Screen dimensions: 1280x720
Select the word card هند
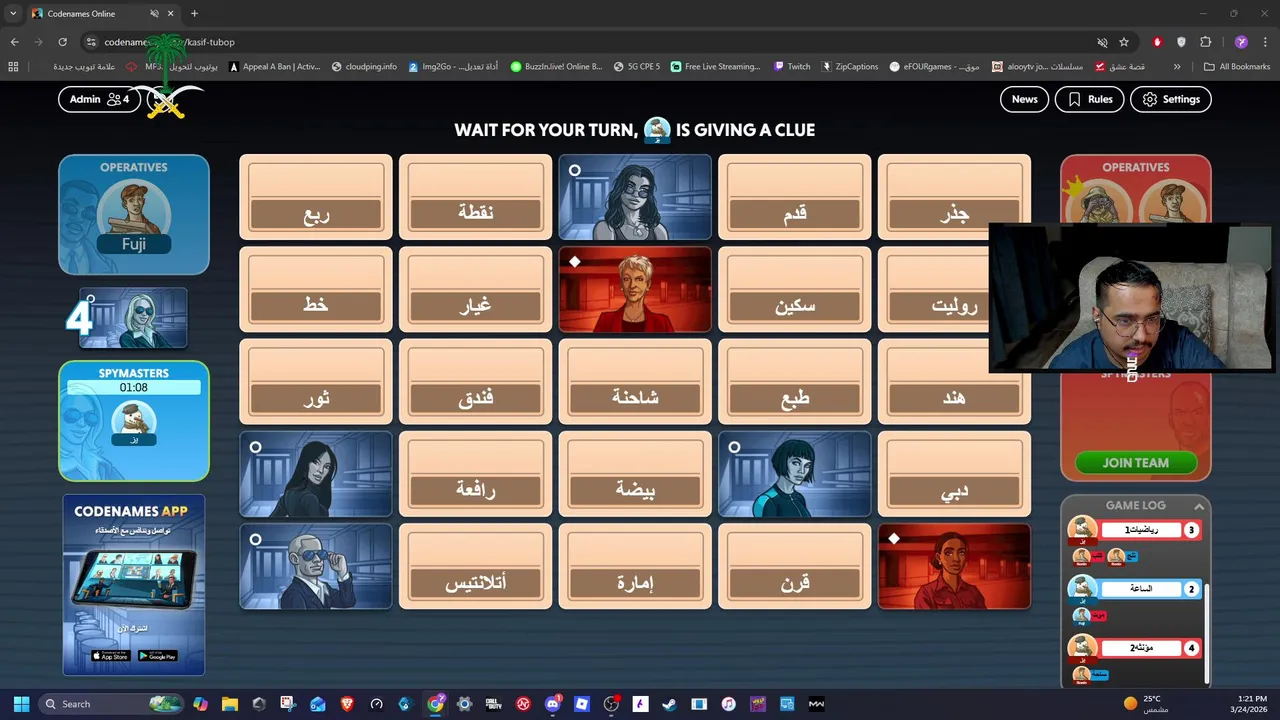coord(954,382)
